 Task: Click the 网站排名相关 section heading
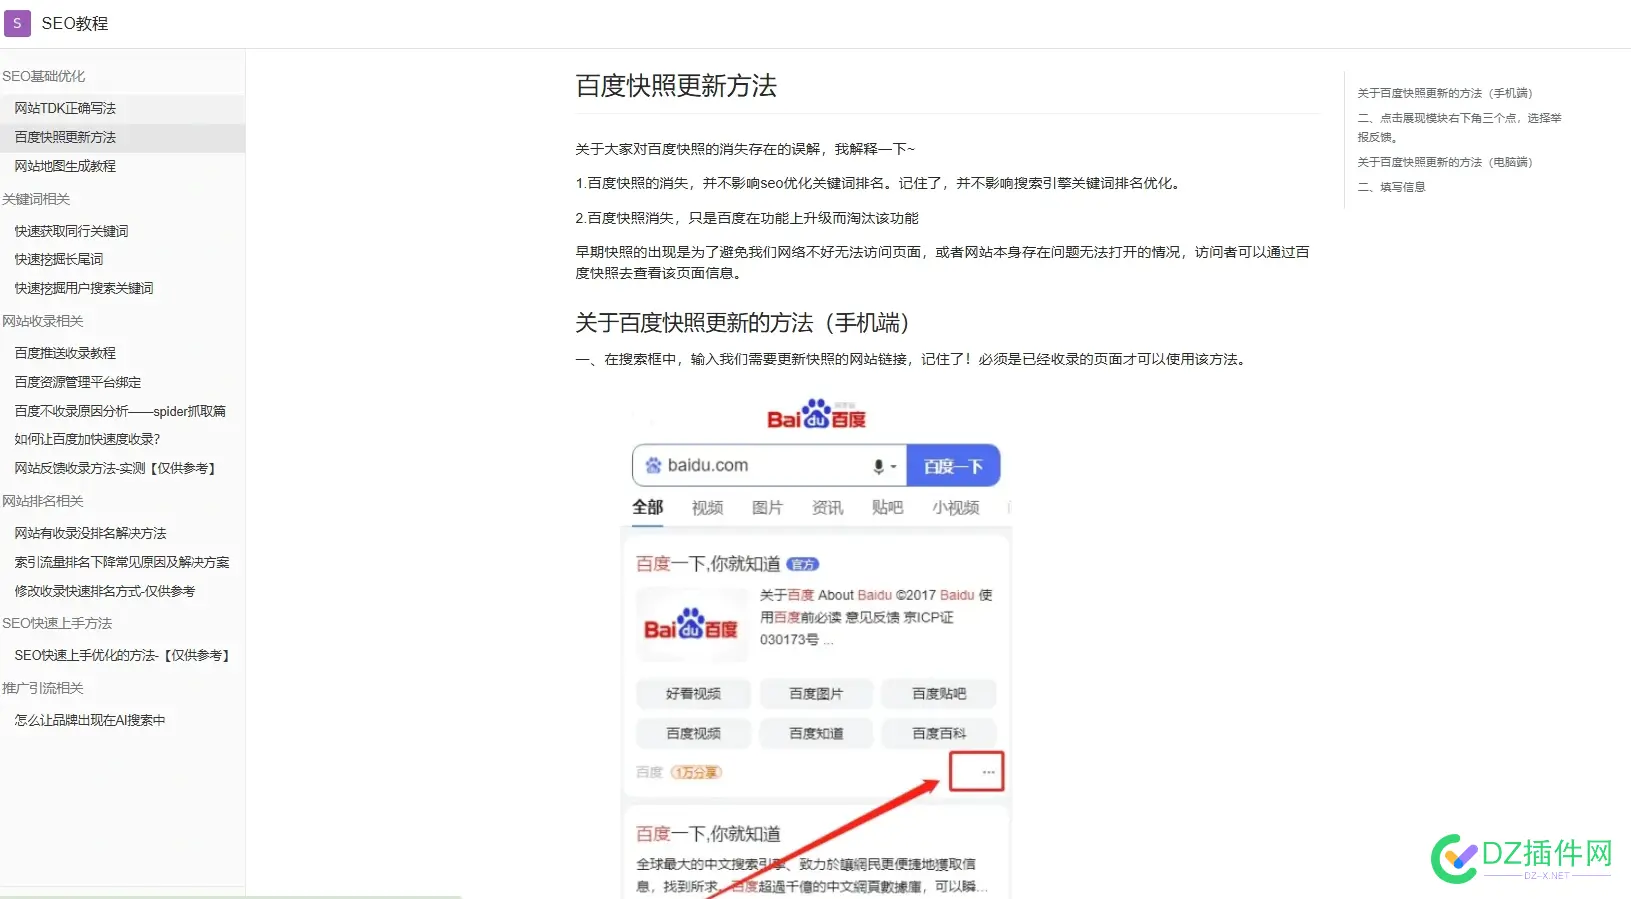coord(43,501)
